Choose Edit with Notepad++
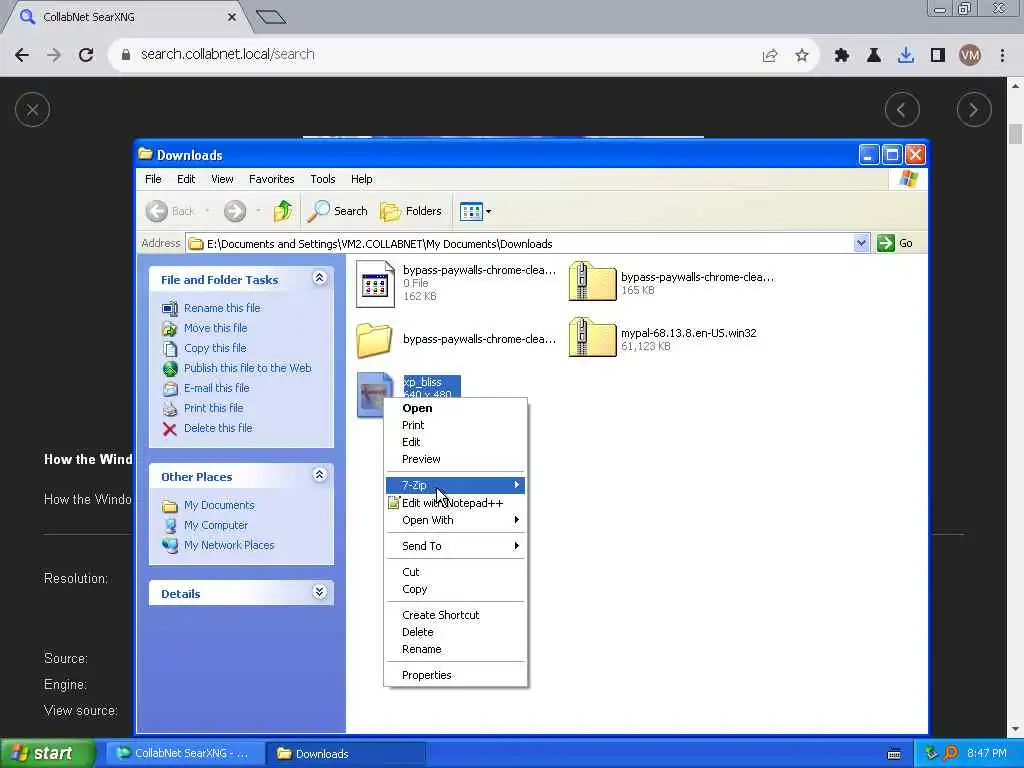The height and width of the screenshot is (768, 1024). (455, 503)
